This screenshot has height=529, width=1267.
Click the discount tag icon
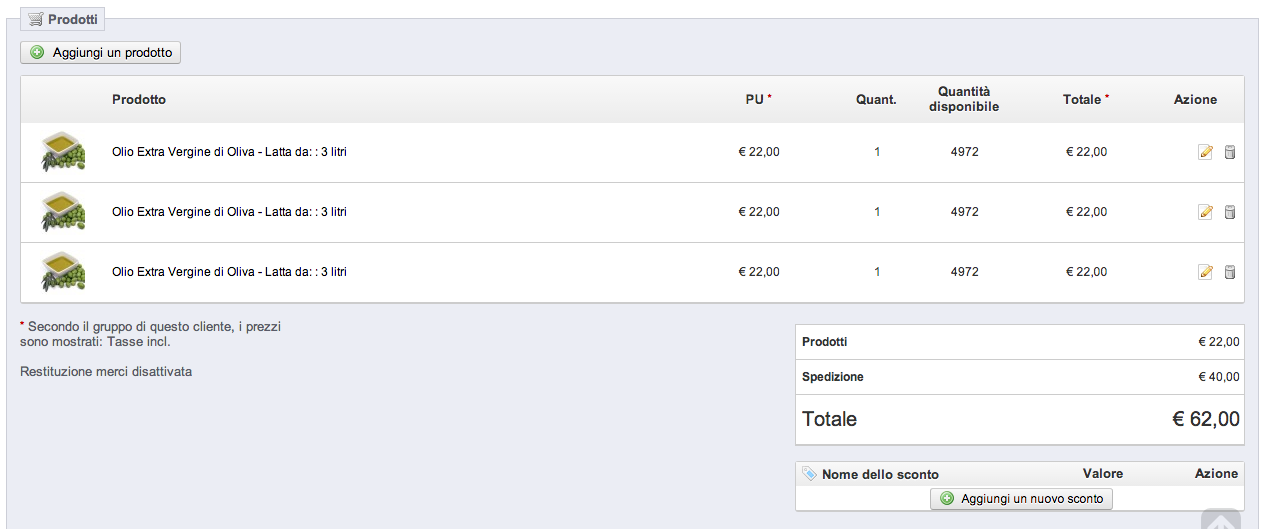[x=809, y=474]
